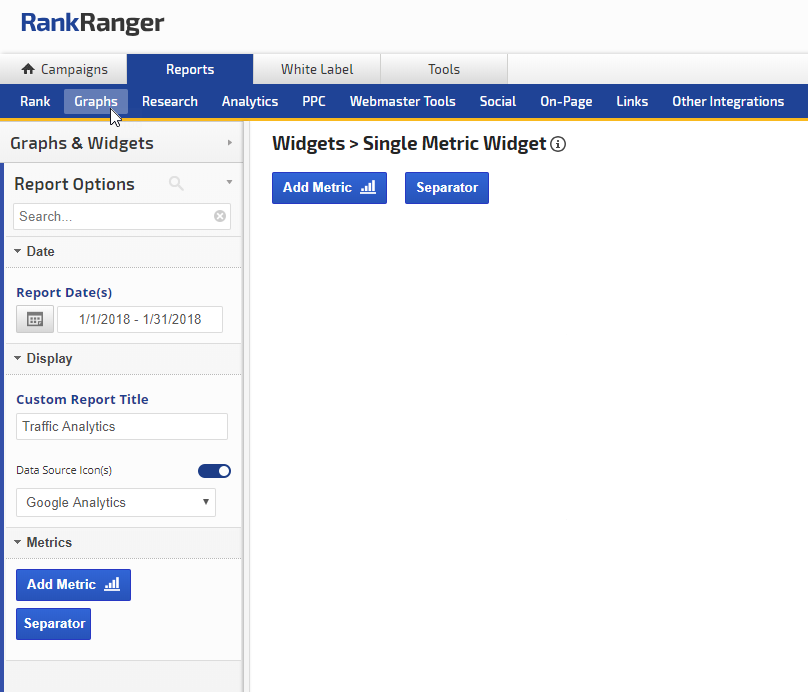
Task: Clear the search box with the X icon
Action: [x=220, y=216]
